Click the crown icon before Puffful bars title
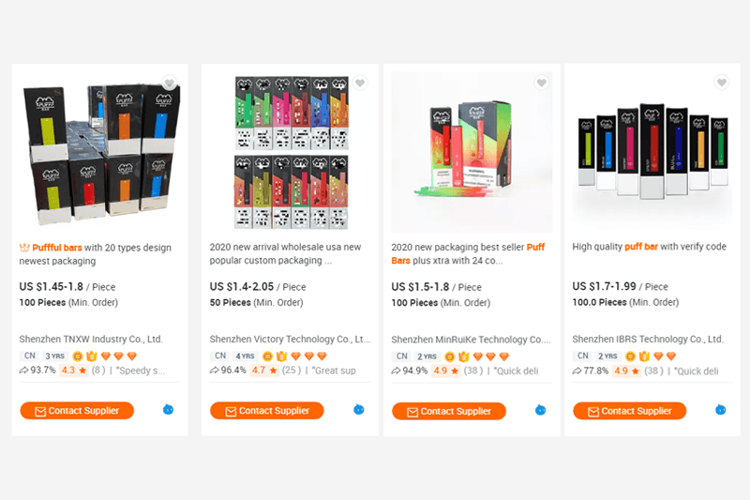750x500 pixels. (24, 247)
